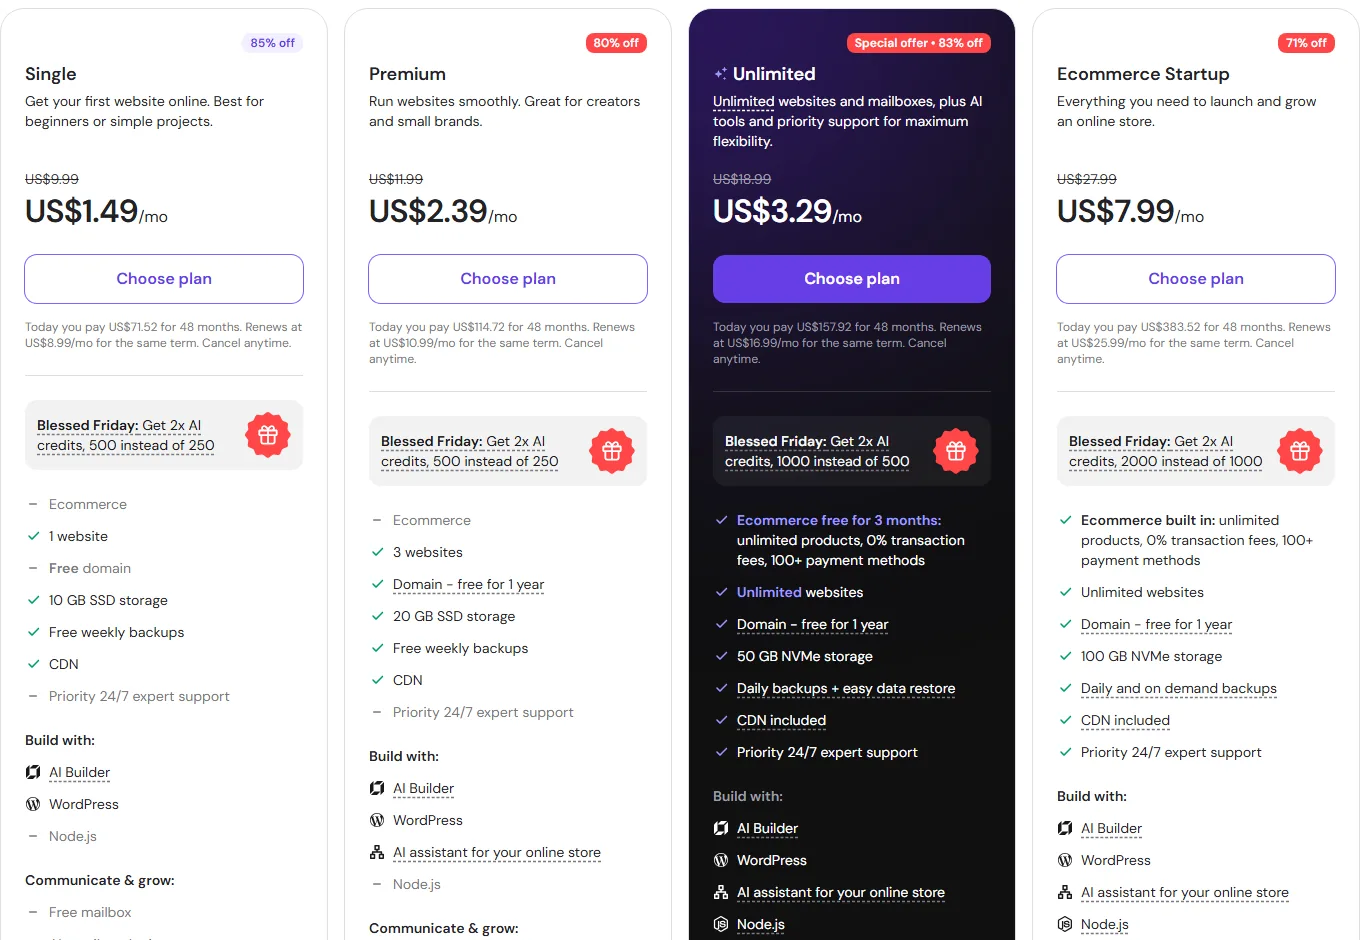Click the sparkle icon beside Unlimited title

[x=720, y=74]
